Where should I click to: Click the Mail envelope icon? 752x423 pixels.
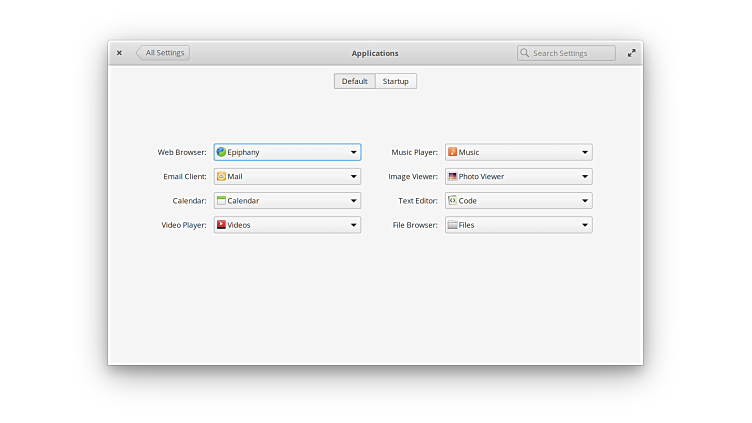click(221, 177)
